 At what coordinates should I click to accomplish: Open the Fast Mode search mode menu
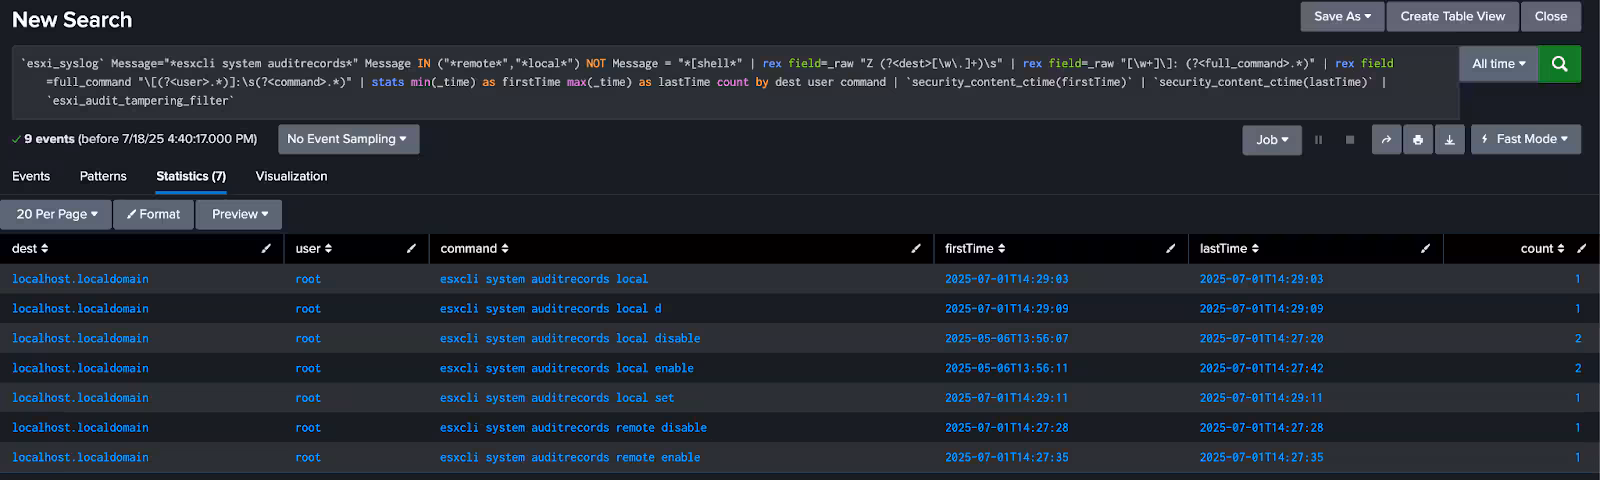[x=1525, y=139]
